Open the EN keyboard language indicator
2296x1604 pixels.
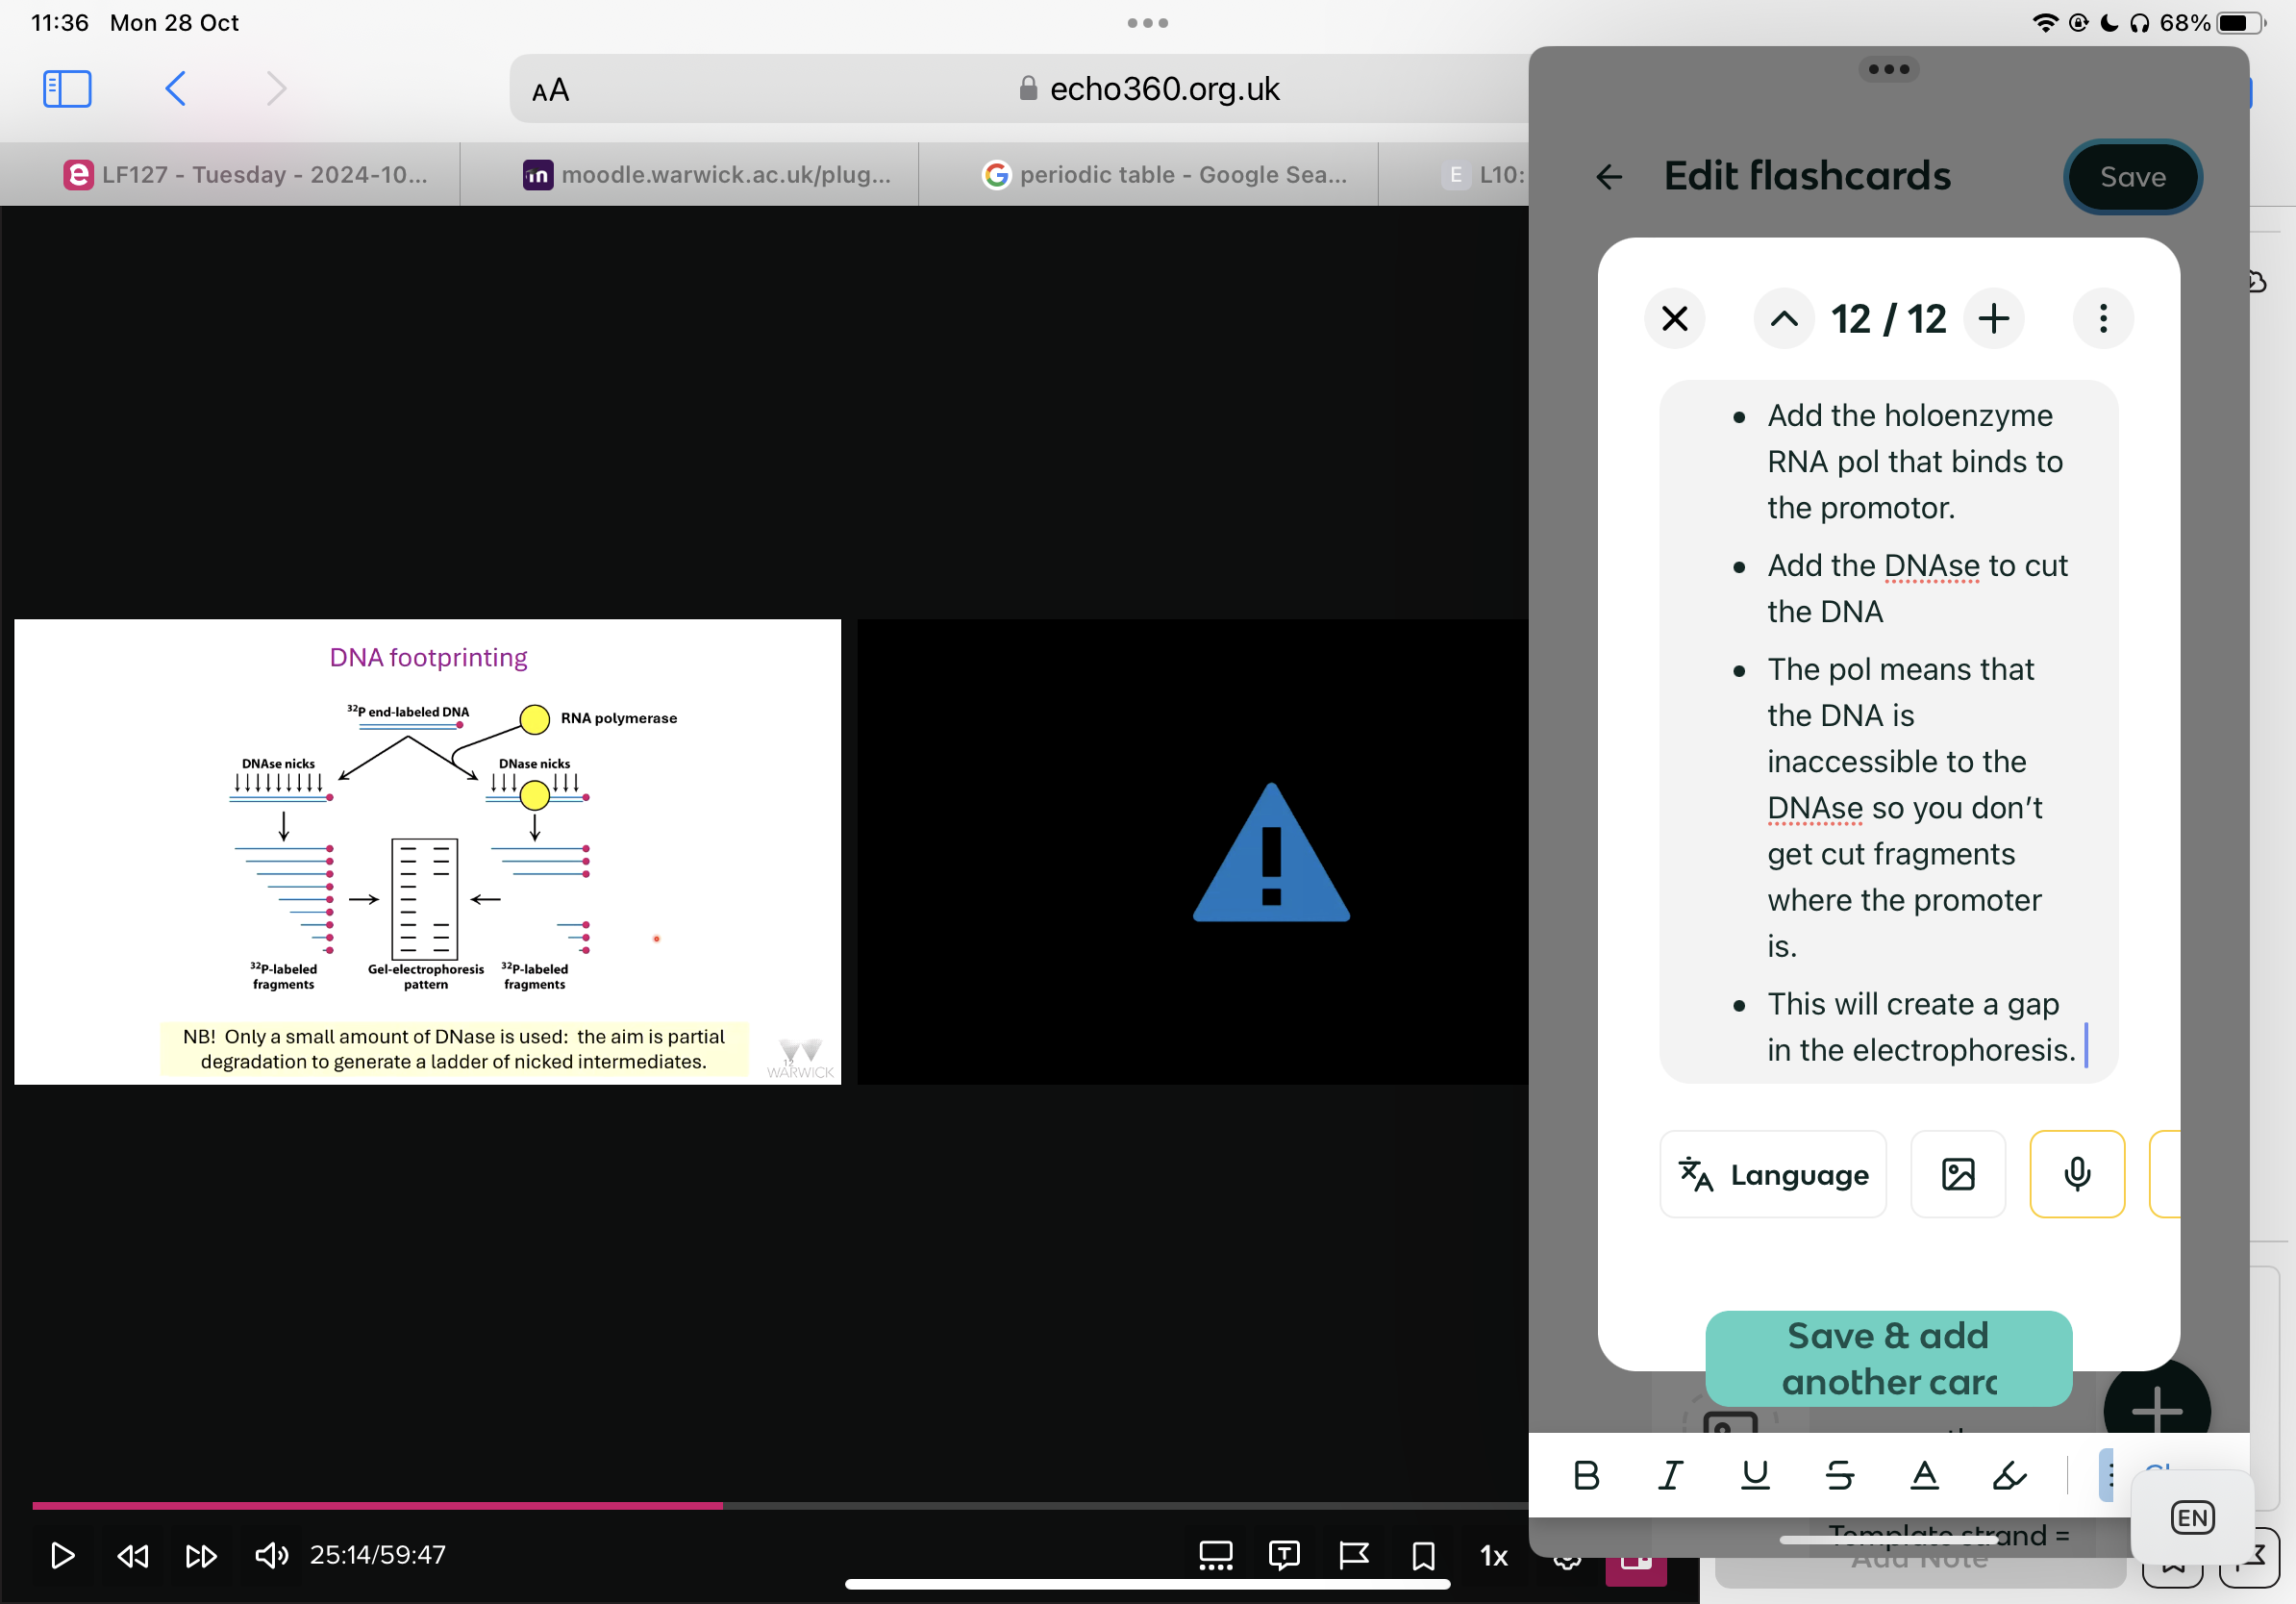(x=2192, y=1518)
